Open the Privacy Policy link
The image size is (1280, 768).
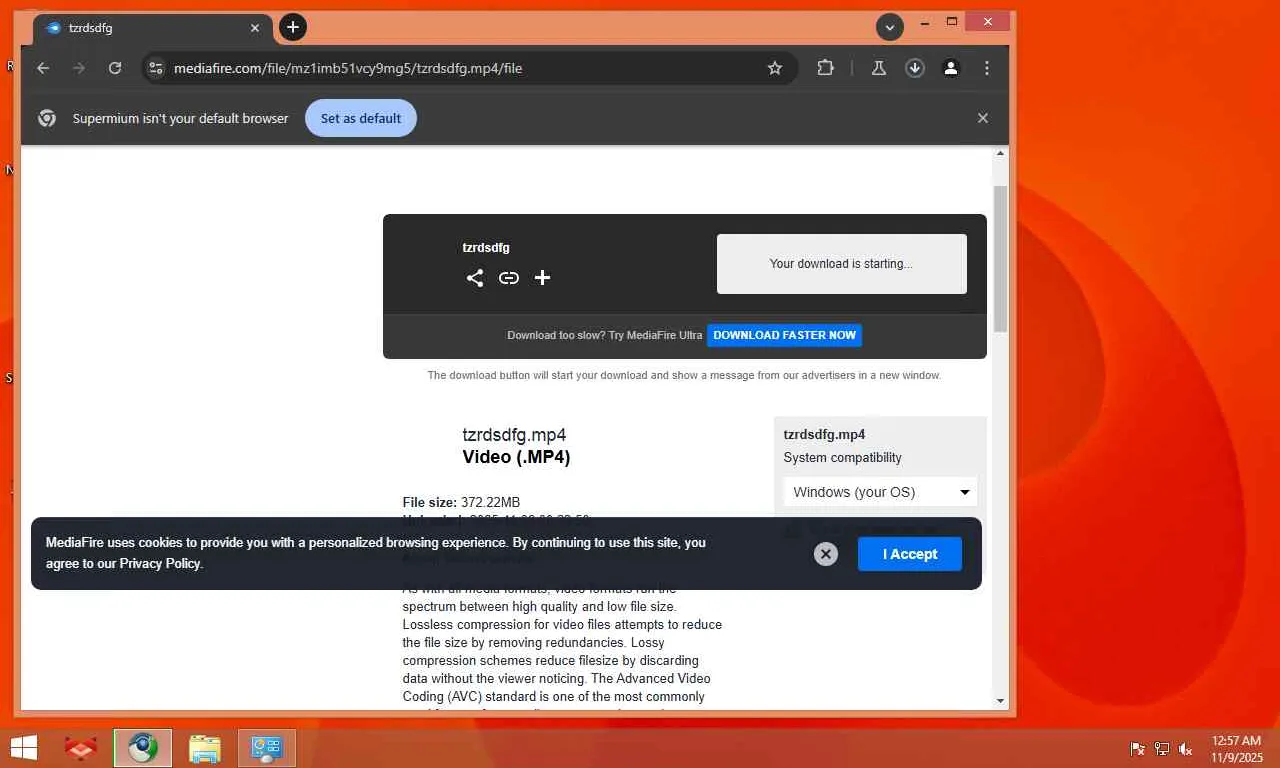[160, 564]
